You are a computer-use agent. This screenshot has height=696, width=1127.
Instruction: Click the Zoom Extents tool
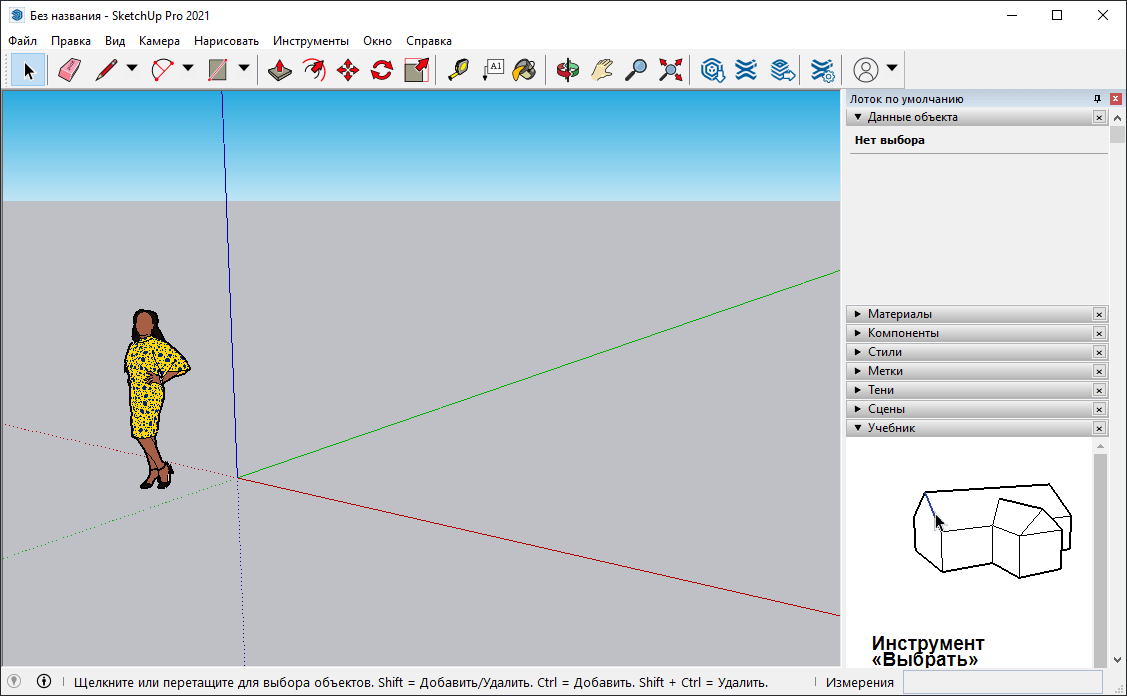[x=670, y=70]
